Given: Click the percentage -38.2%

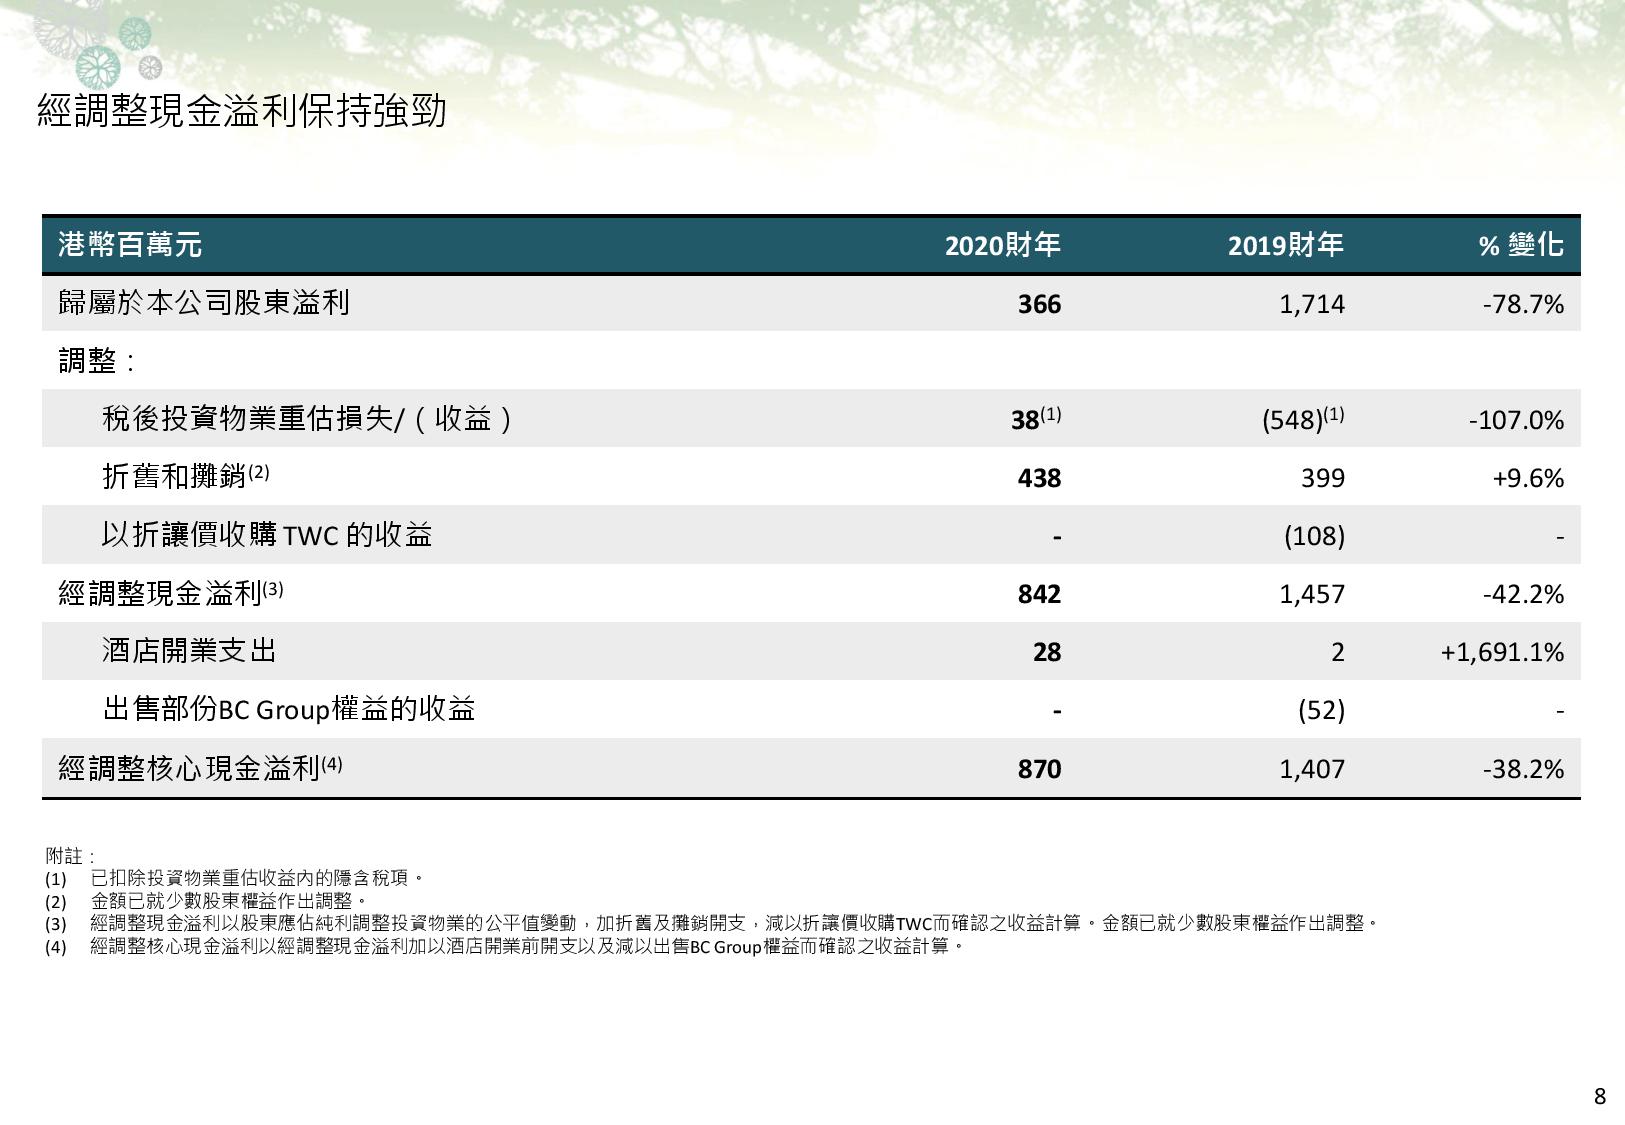Looking at the screenshot, I should pyautogui.click(x=1523, y=769).
